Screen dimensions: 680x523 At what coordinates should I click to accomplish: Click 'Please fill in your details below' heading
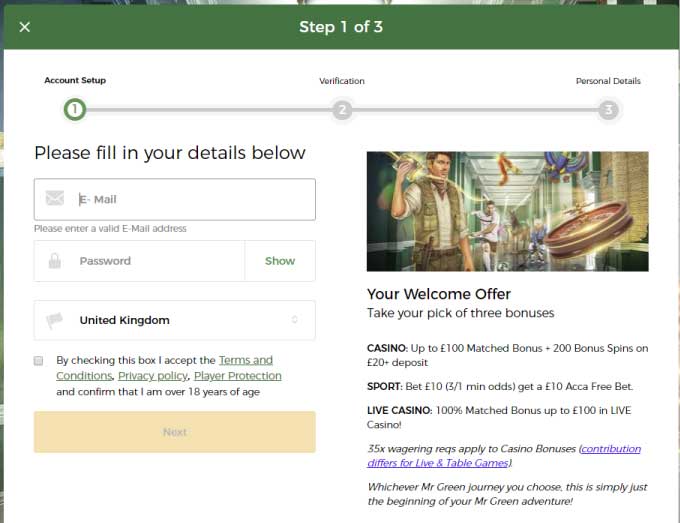click(170, 153)
